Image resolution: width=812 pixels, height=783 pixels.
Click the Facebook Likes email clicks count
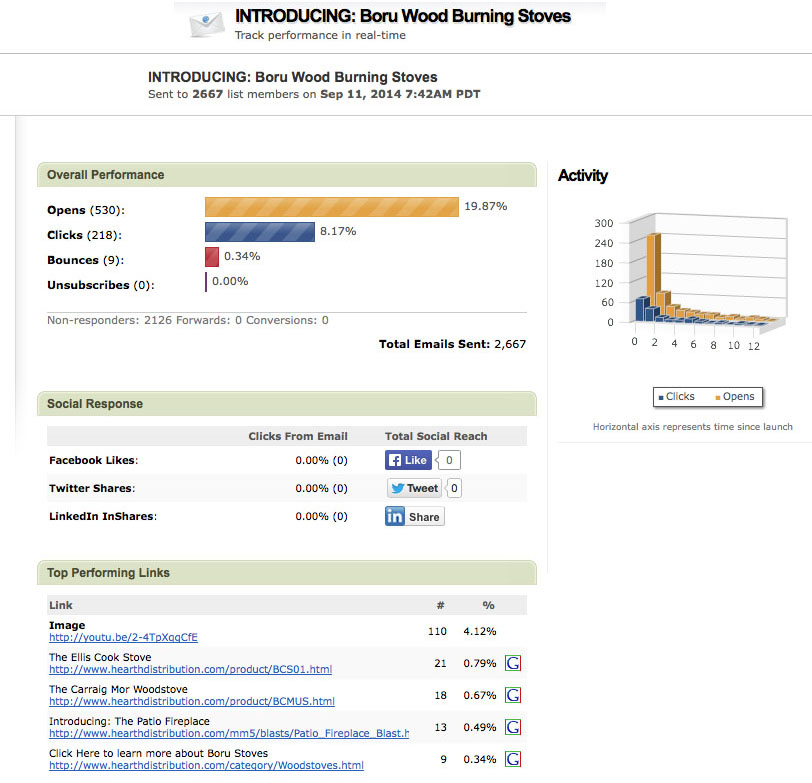[x=340, y=460]
